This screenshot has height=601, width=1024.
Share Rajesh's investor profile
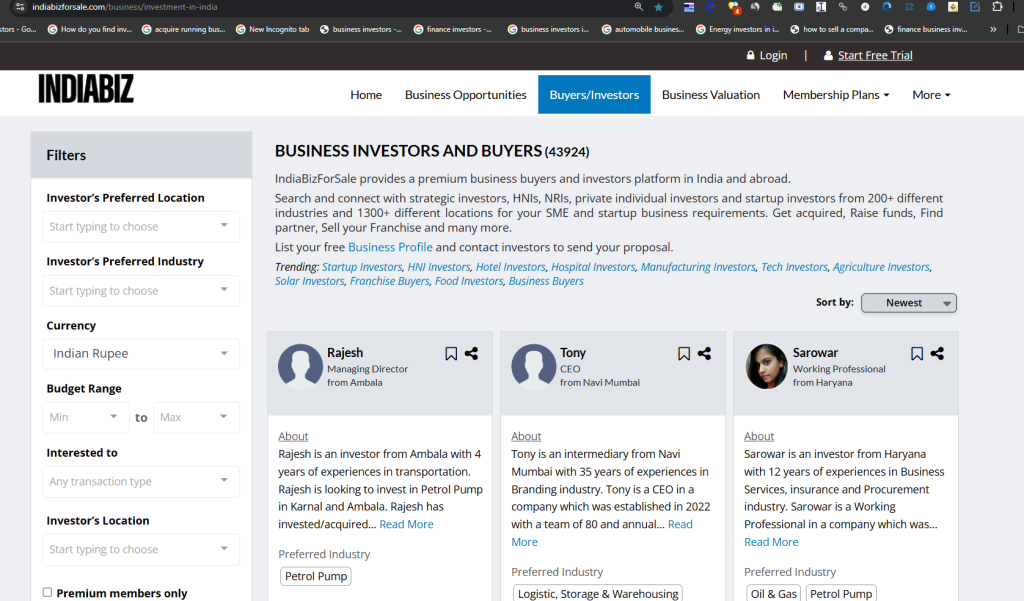click(x=472, y=353)
